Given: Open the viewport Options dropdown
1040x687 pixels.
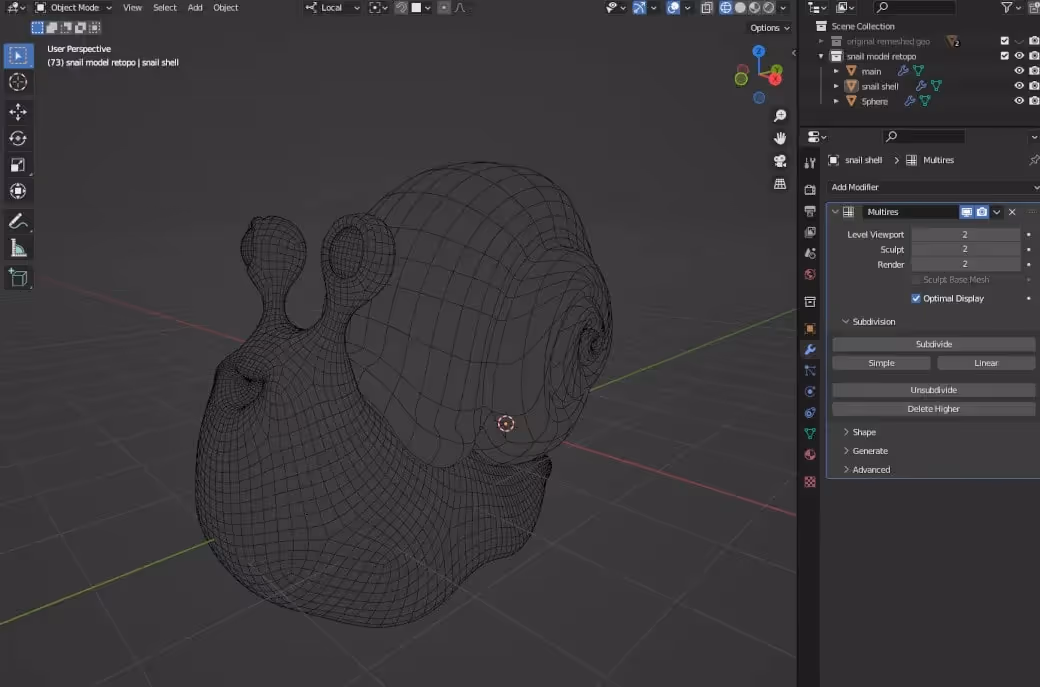Looking at the screenshot, I should pyautogui.click(x=769, y=28).
